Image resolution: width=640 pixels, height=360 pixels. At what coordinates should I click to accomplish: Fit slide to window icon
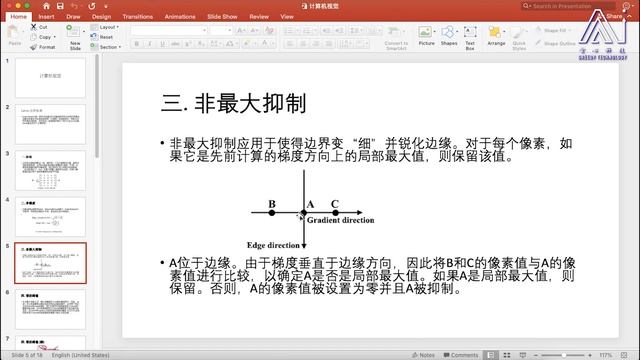(624, 355)
